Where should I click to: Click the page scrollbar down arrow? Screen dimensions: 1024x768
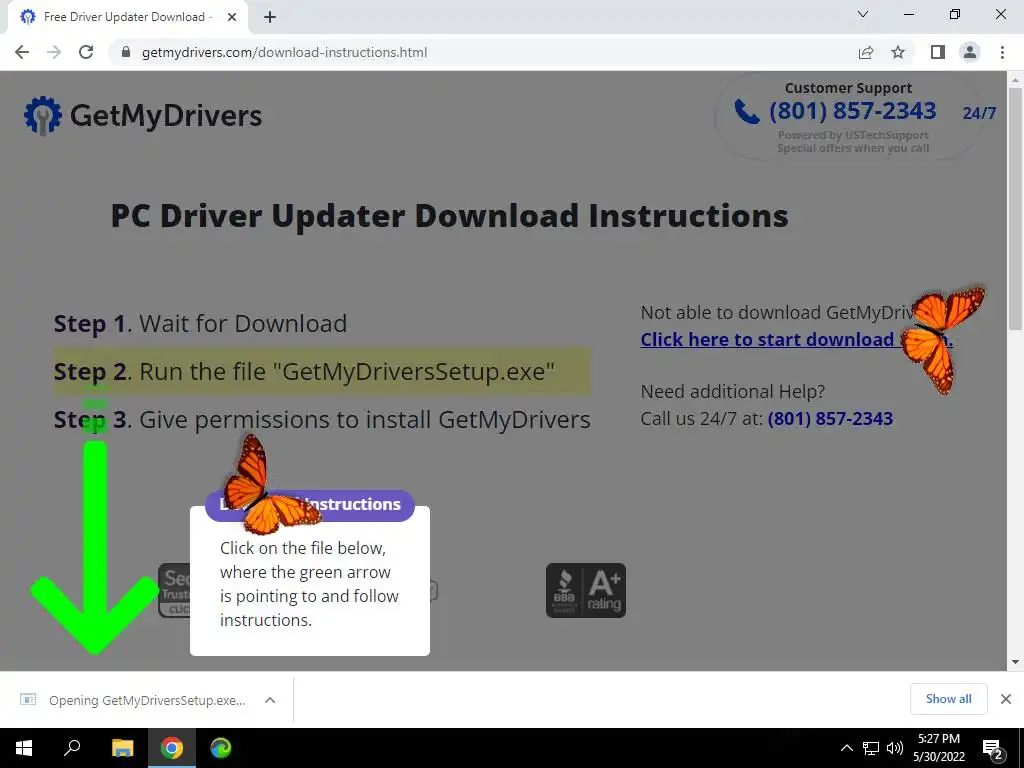(x=1015, y=662)
